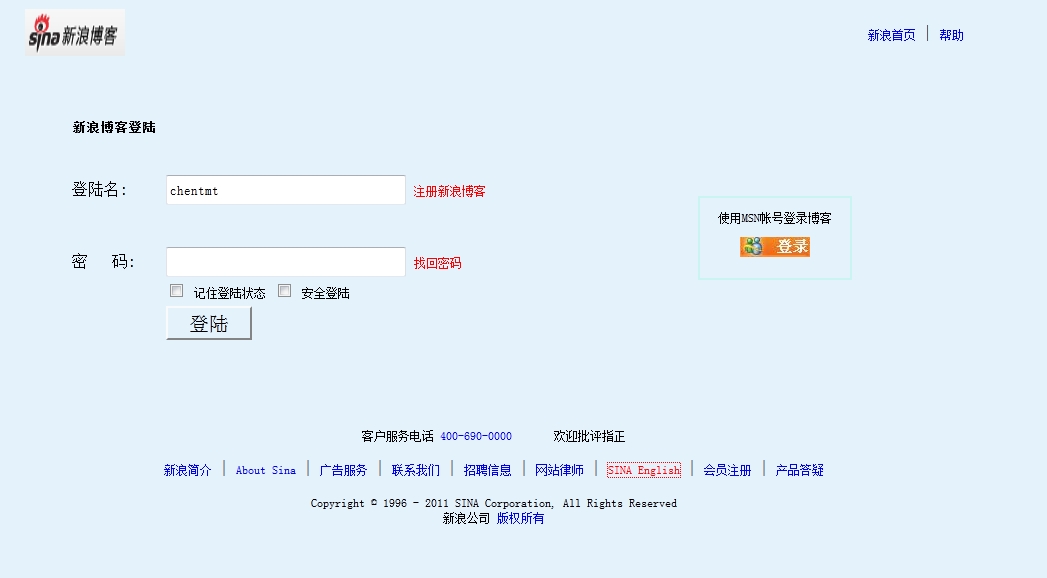Click the 登陆 login button

pos(209,323)
